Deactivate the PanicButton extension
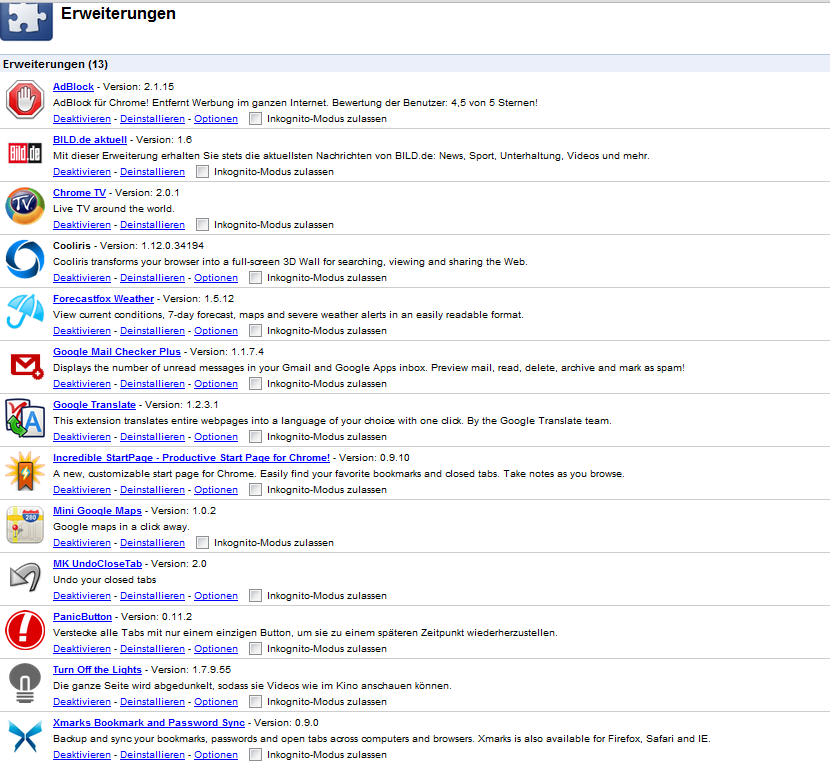830x764 pixels. point(82,648)
